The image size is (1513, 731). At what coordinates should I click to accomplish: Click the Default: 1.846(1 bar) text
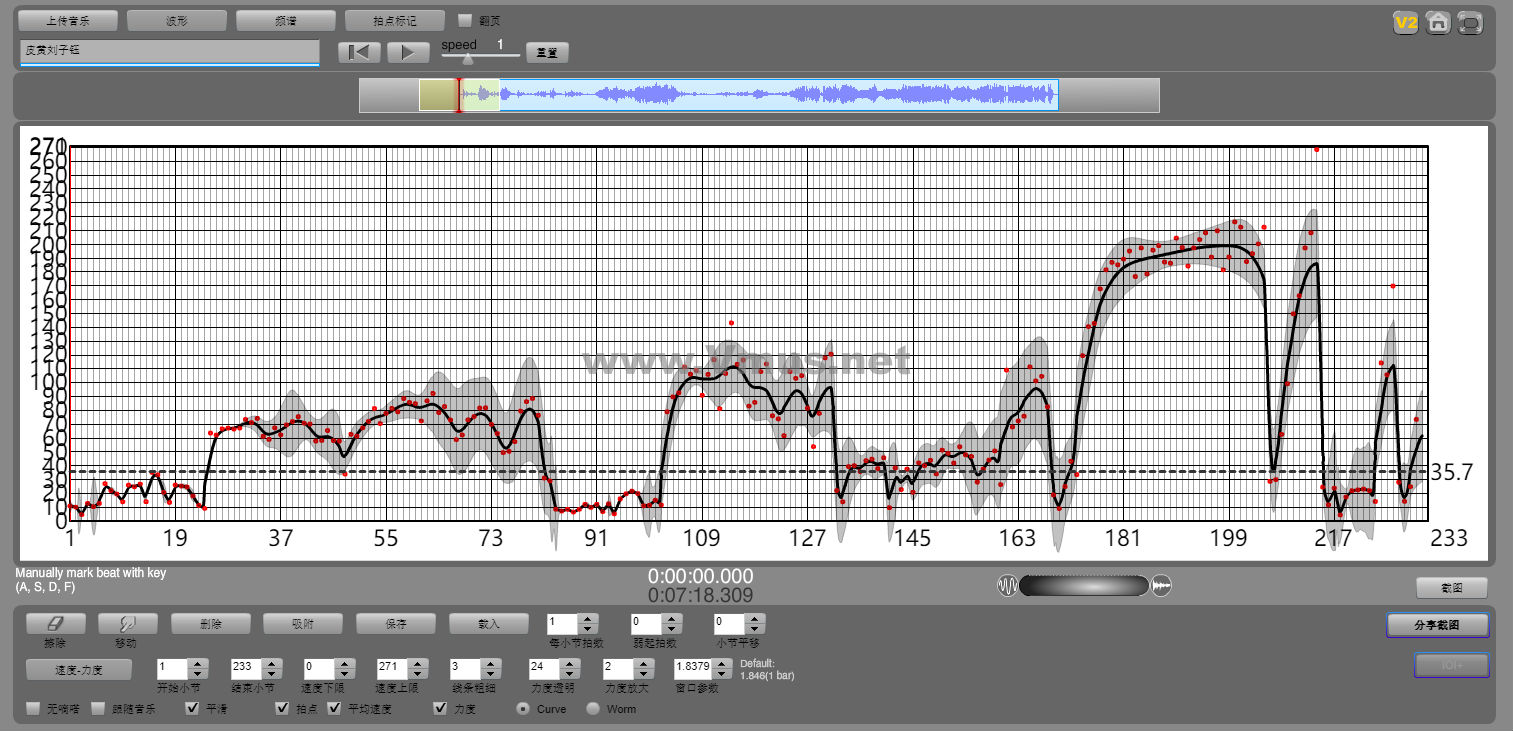tap(768, 669)
